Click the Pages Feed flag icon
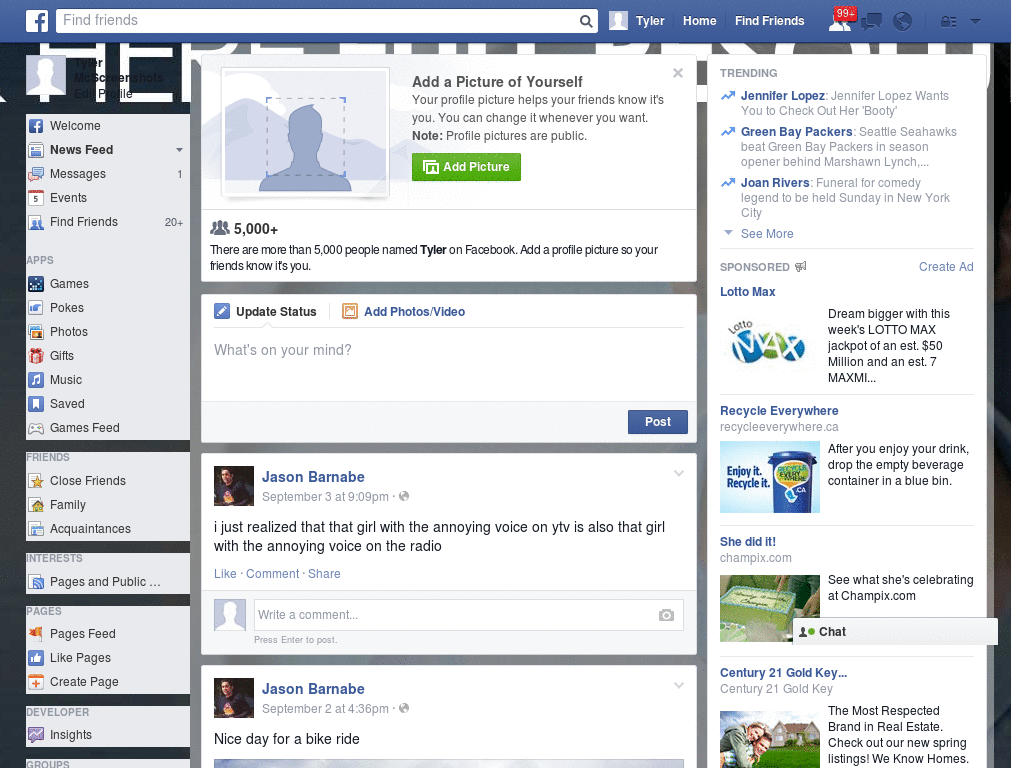The width and height of the screenshot is (1024, 768). 36,633
